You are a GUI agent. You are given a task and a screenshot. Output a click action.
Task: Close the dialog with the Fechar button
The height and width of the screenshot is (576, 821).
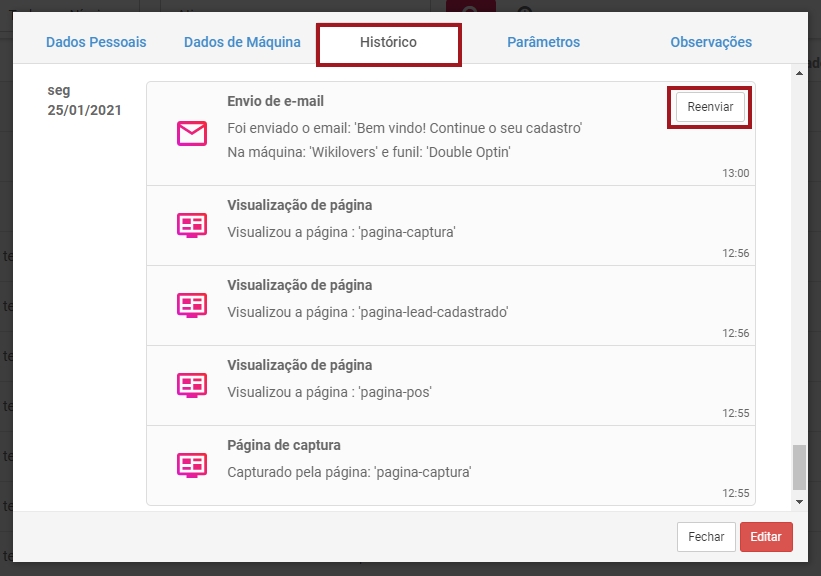pos(706,537)
